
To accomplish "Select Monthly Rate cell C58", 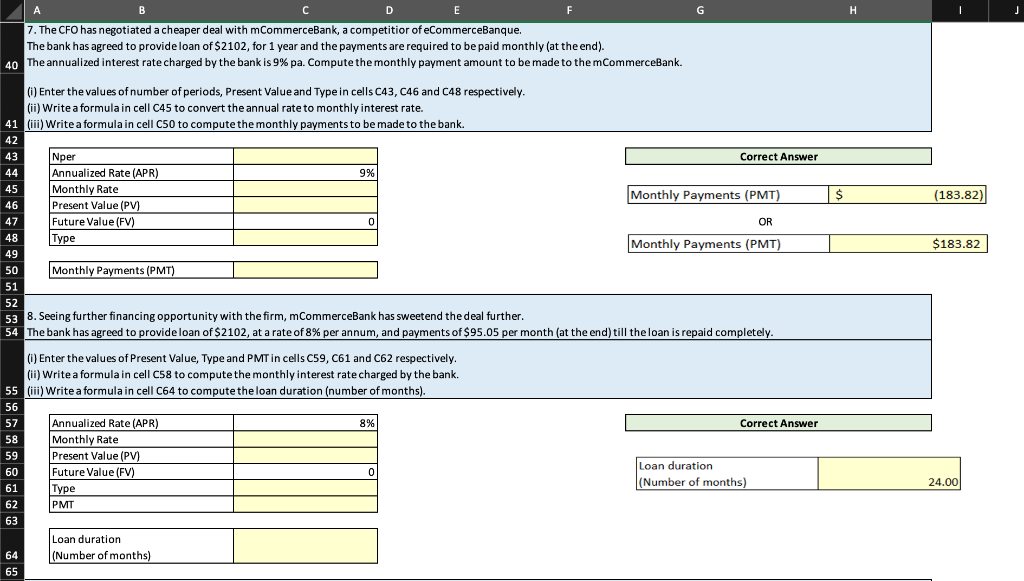I will pos(305,439).
